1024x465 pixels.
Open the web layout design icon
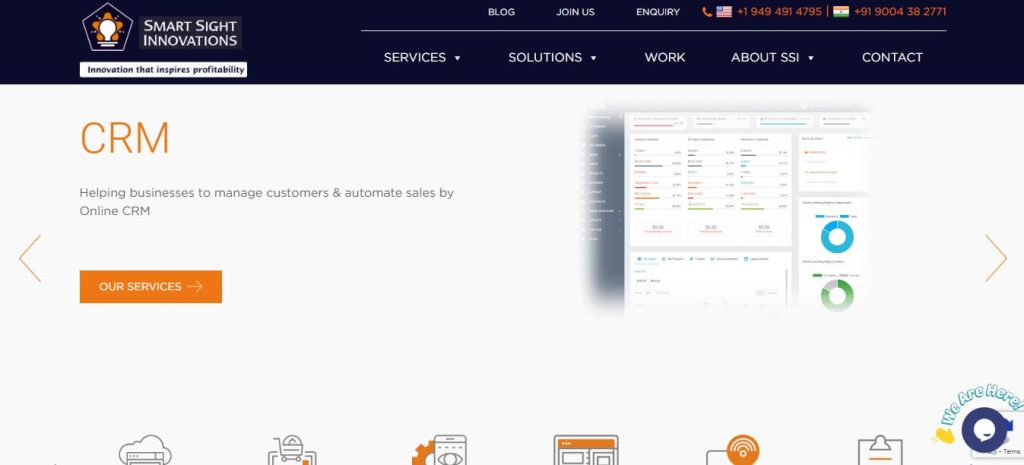pyautogui.click(x=586, y=450)
